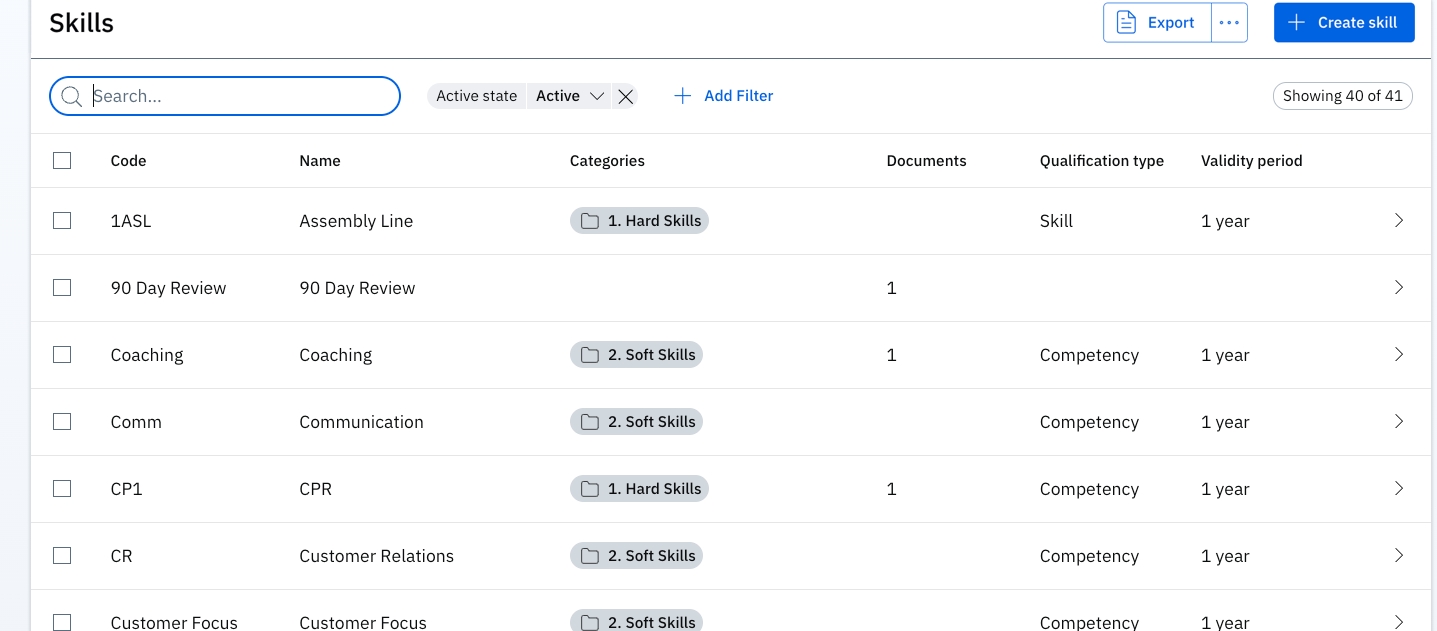1437x631 pixels.
Task: Click the folder icon in Assembly Line's category
Action: click(590, 221)
